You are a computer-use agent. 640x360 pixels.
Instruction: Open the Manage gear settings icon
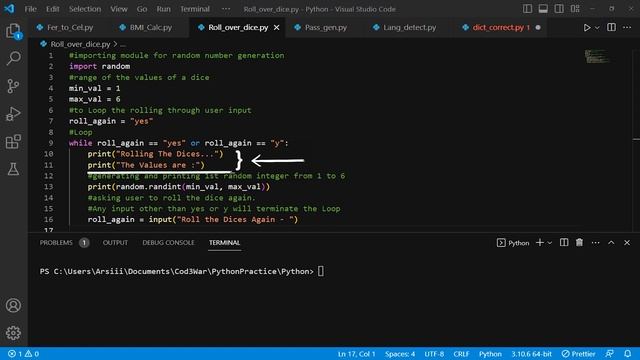13,333
